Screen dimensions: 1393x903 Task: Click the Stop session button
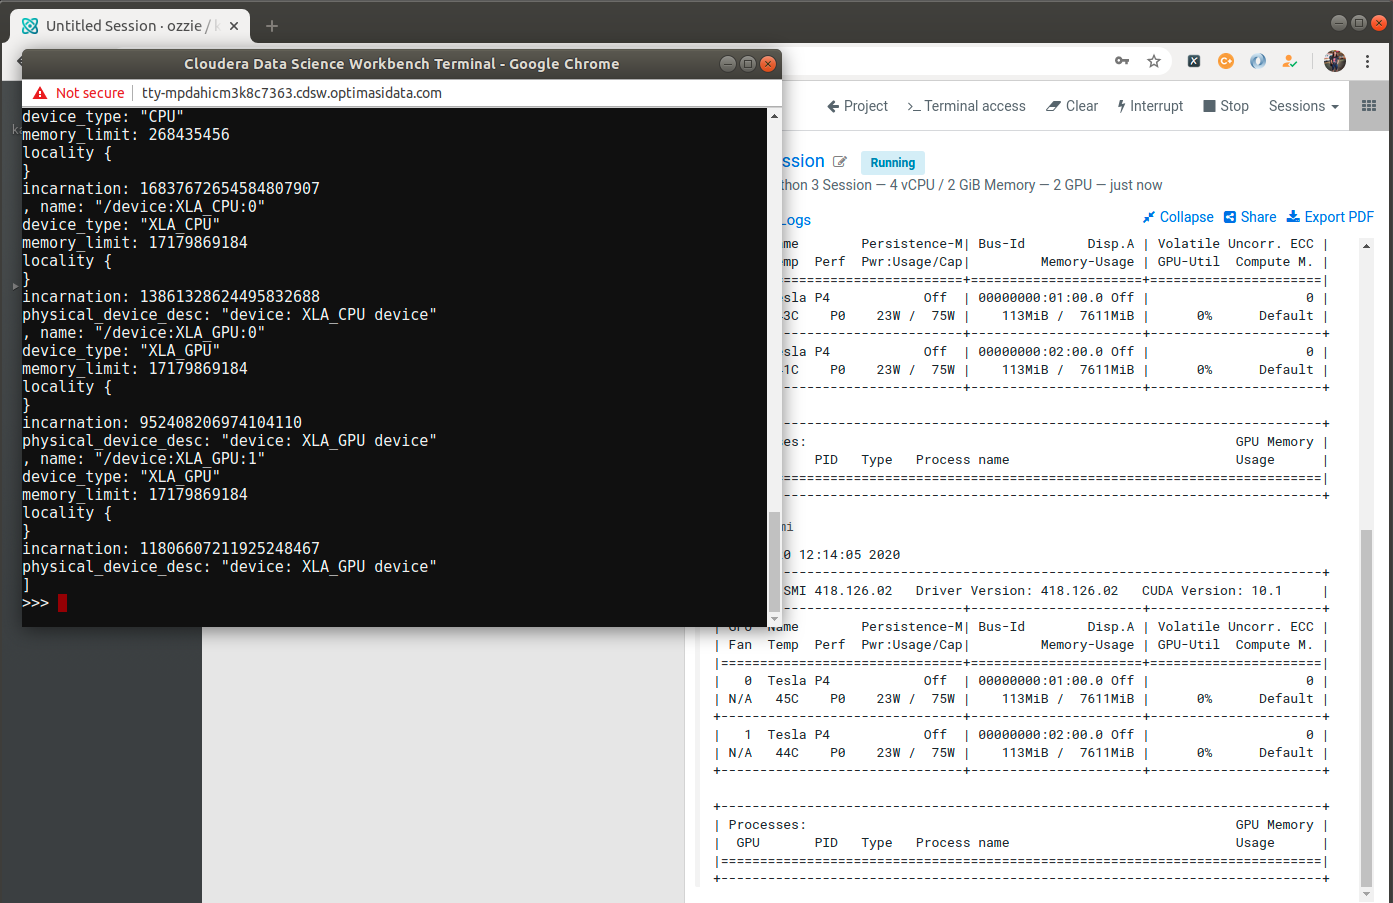pyautogui.click(x=1226, y=106)
